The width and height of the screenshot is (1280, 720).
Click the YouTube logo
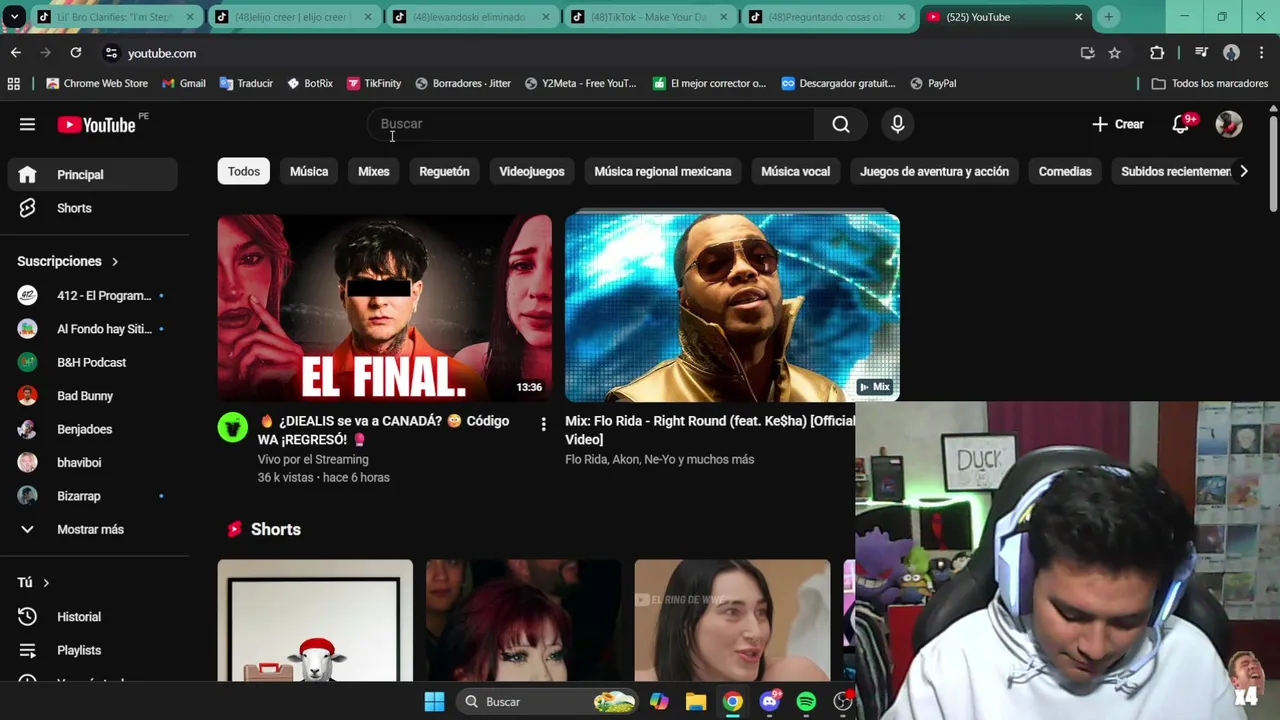(97, 124)
